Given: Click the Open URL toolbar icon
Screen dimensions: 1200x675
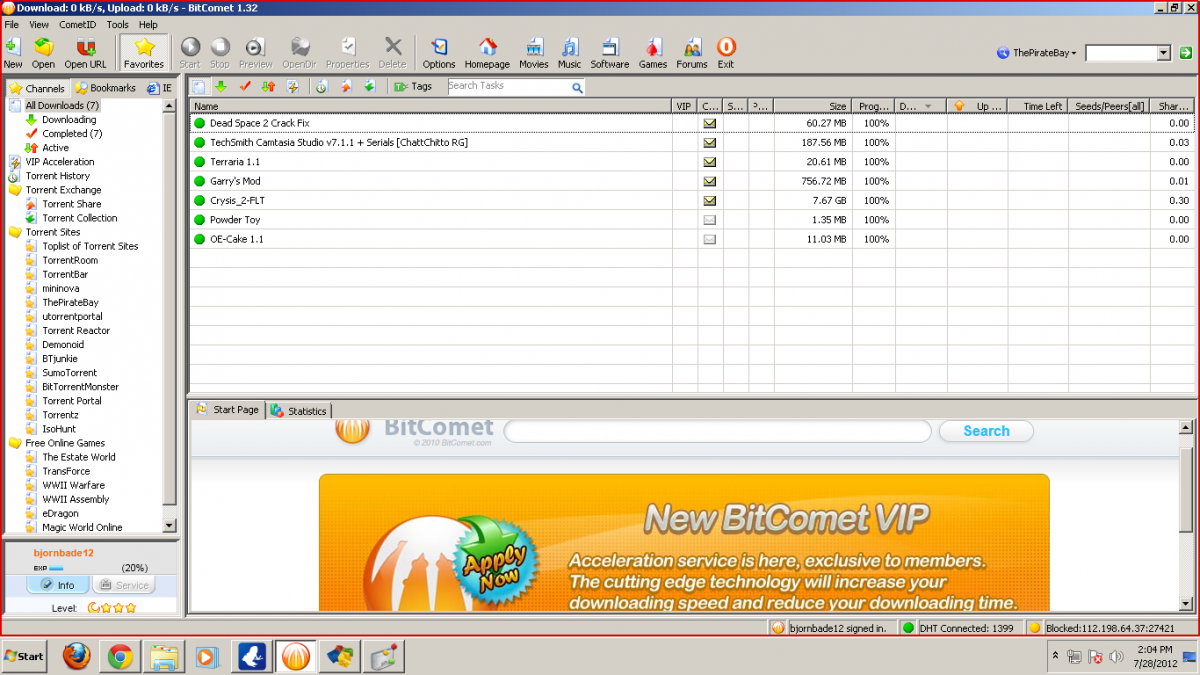Looking at the screenshot, I should [x=86, y=53].
